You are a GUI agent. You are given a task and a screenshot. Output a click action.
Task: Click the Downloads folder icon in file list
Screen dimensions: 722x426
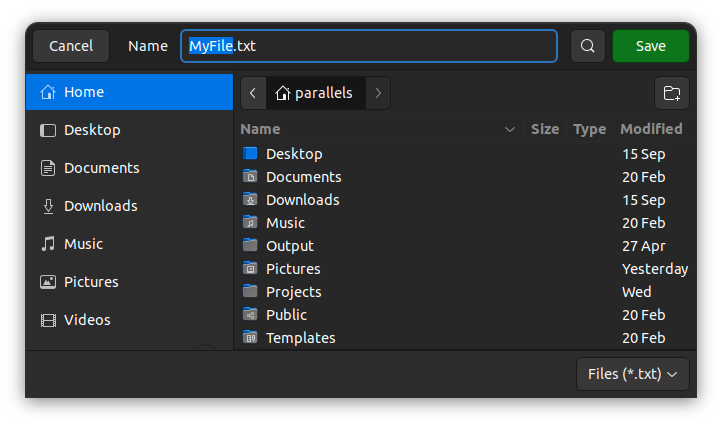(x=250, y=200)
